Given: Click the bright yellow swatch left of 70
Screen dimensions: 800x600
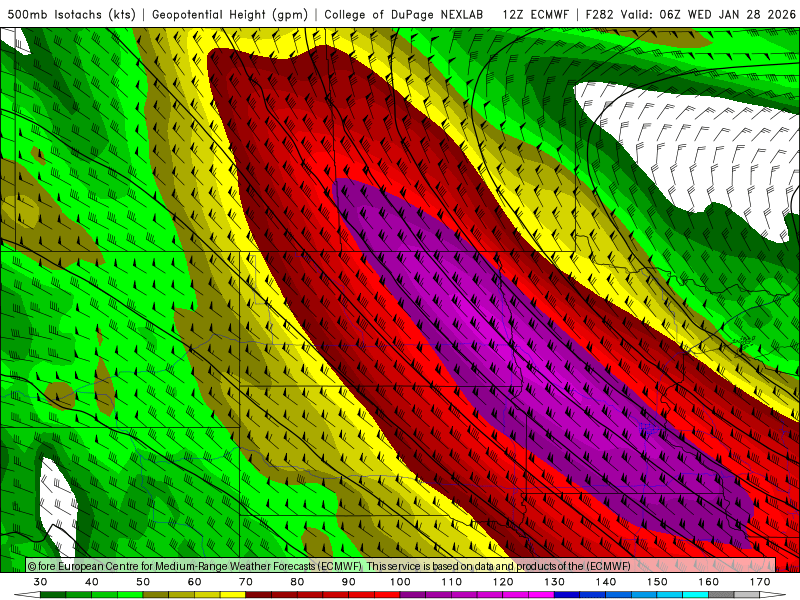Looking at the screenshot, I should tap(233, 595).
